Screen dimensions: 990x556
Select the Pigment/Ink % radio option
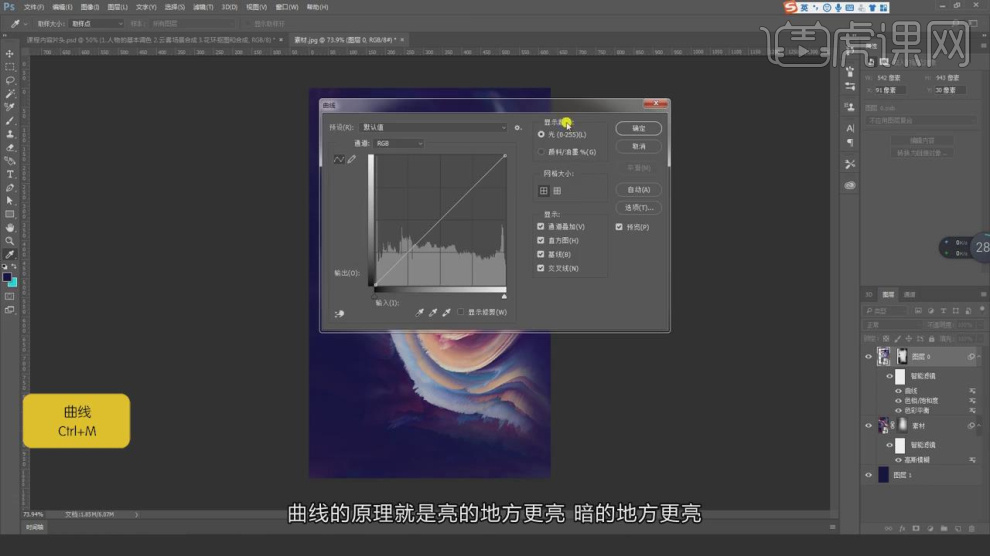tap(541, 152)
